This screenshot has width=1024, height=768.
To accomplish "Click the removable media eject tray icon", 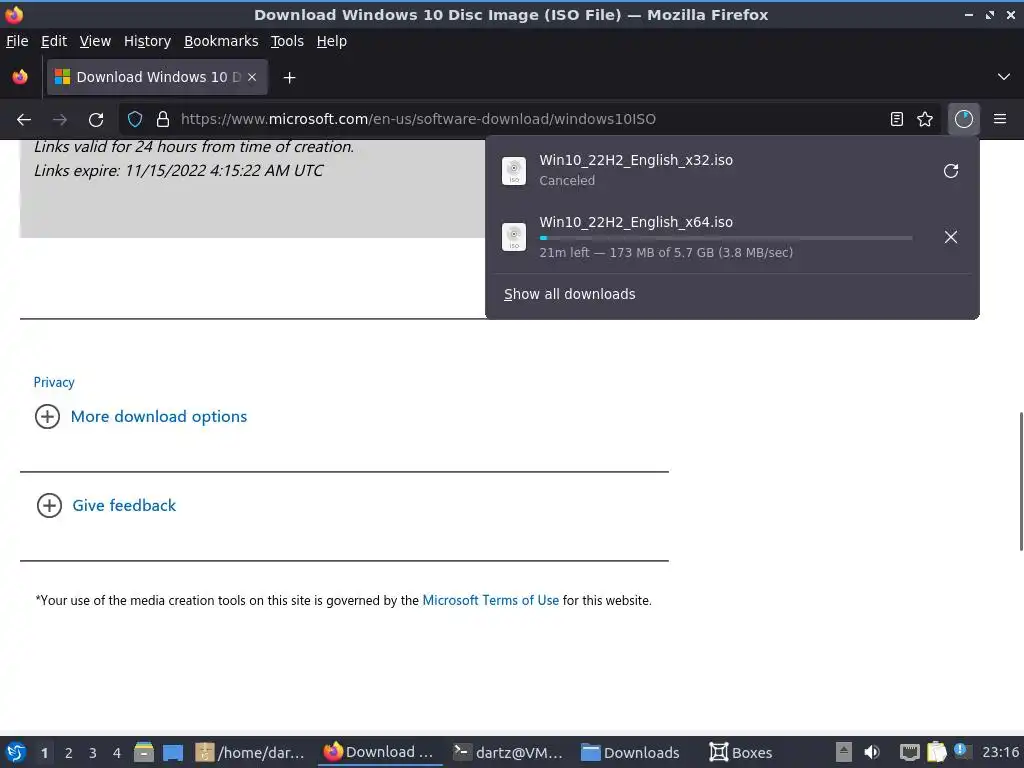I will pyautogui.click(x=844, y=752).
